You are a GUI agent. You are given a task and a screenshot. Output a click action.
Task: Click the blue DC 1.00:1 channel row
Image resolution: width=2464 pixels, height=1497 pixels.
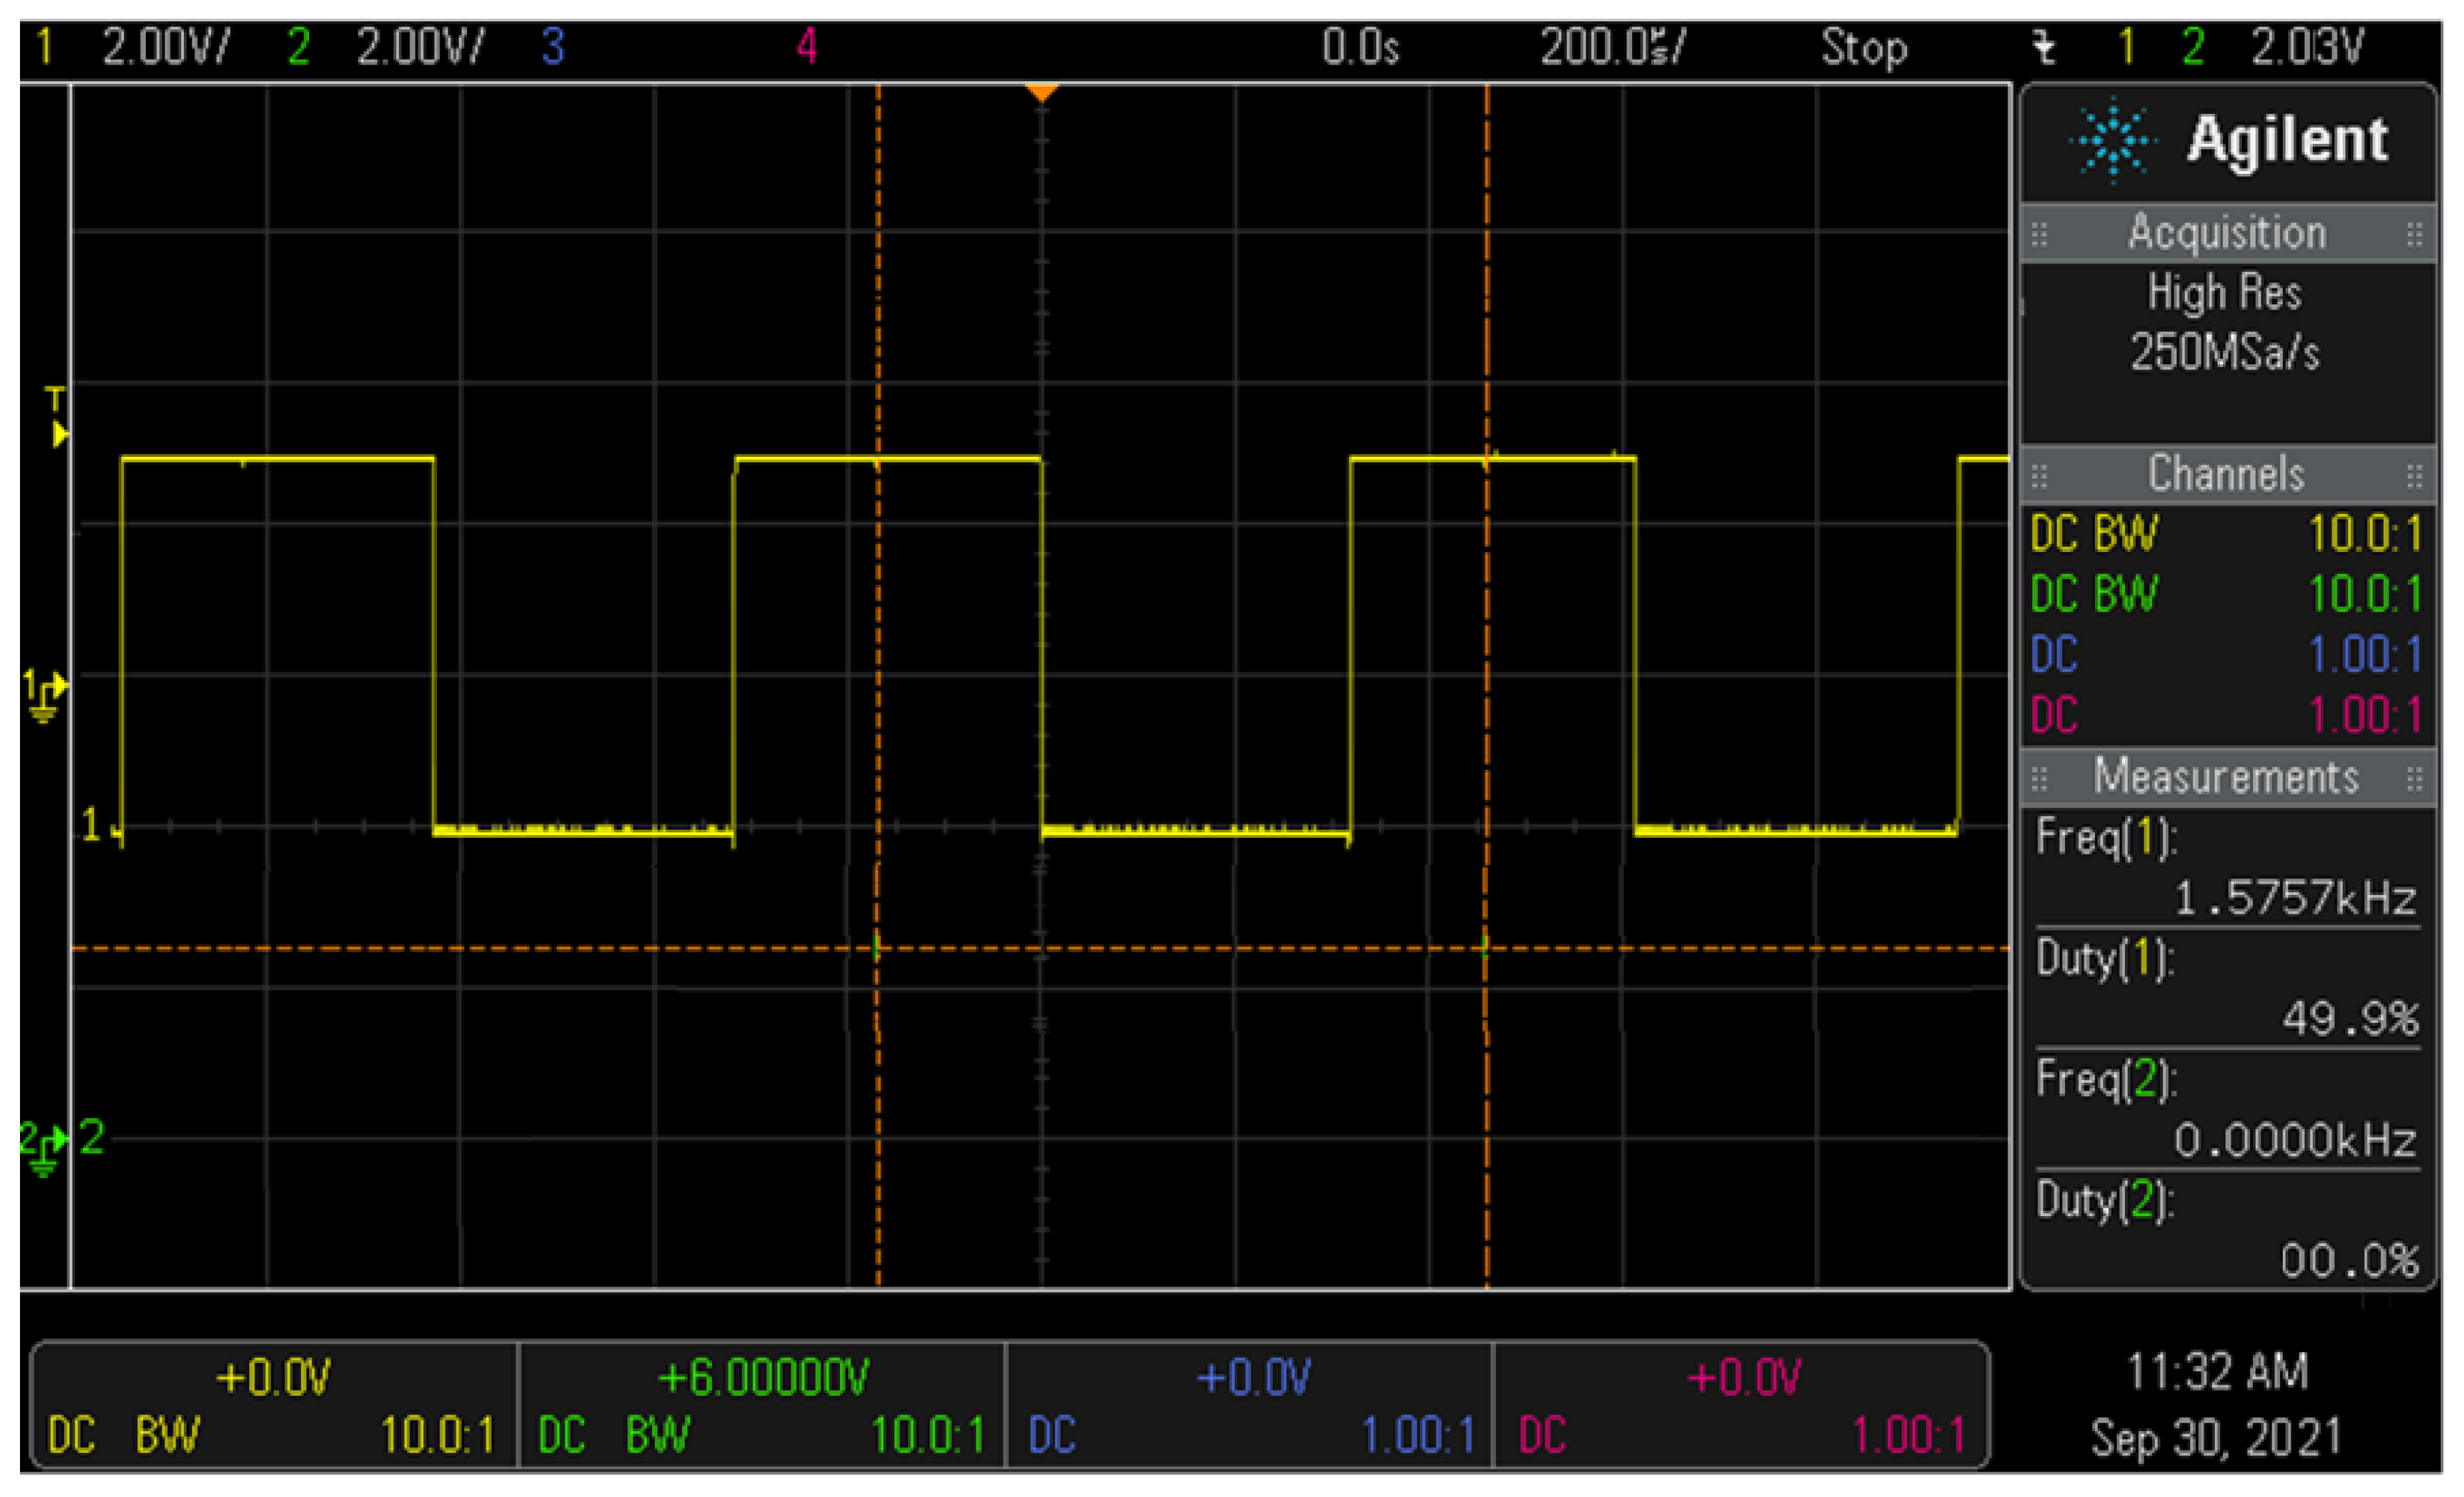pos(2227,656)
